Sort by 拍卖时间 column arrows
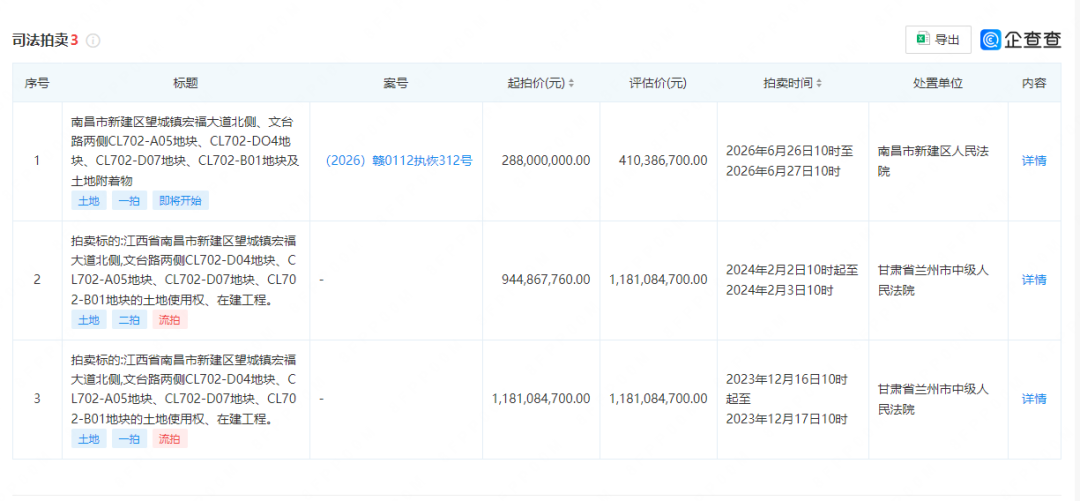Image resolution: width=1080 pixels, height=501 pixels. click(x=818, y=83)
